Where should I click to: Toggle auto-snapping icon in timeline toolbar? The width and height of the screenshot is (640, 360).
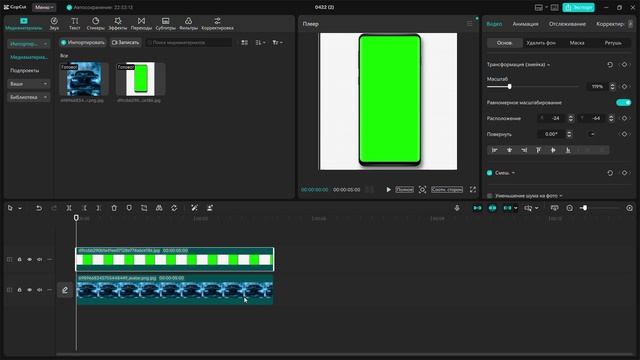tap(492, 208)
